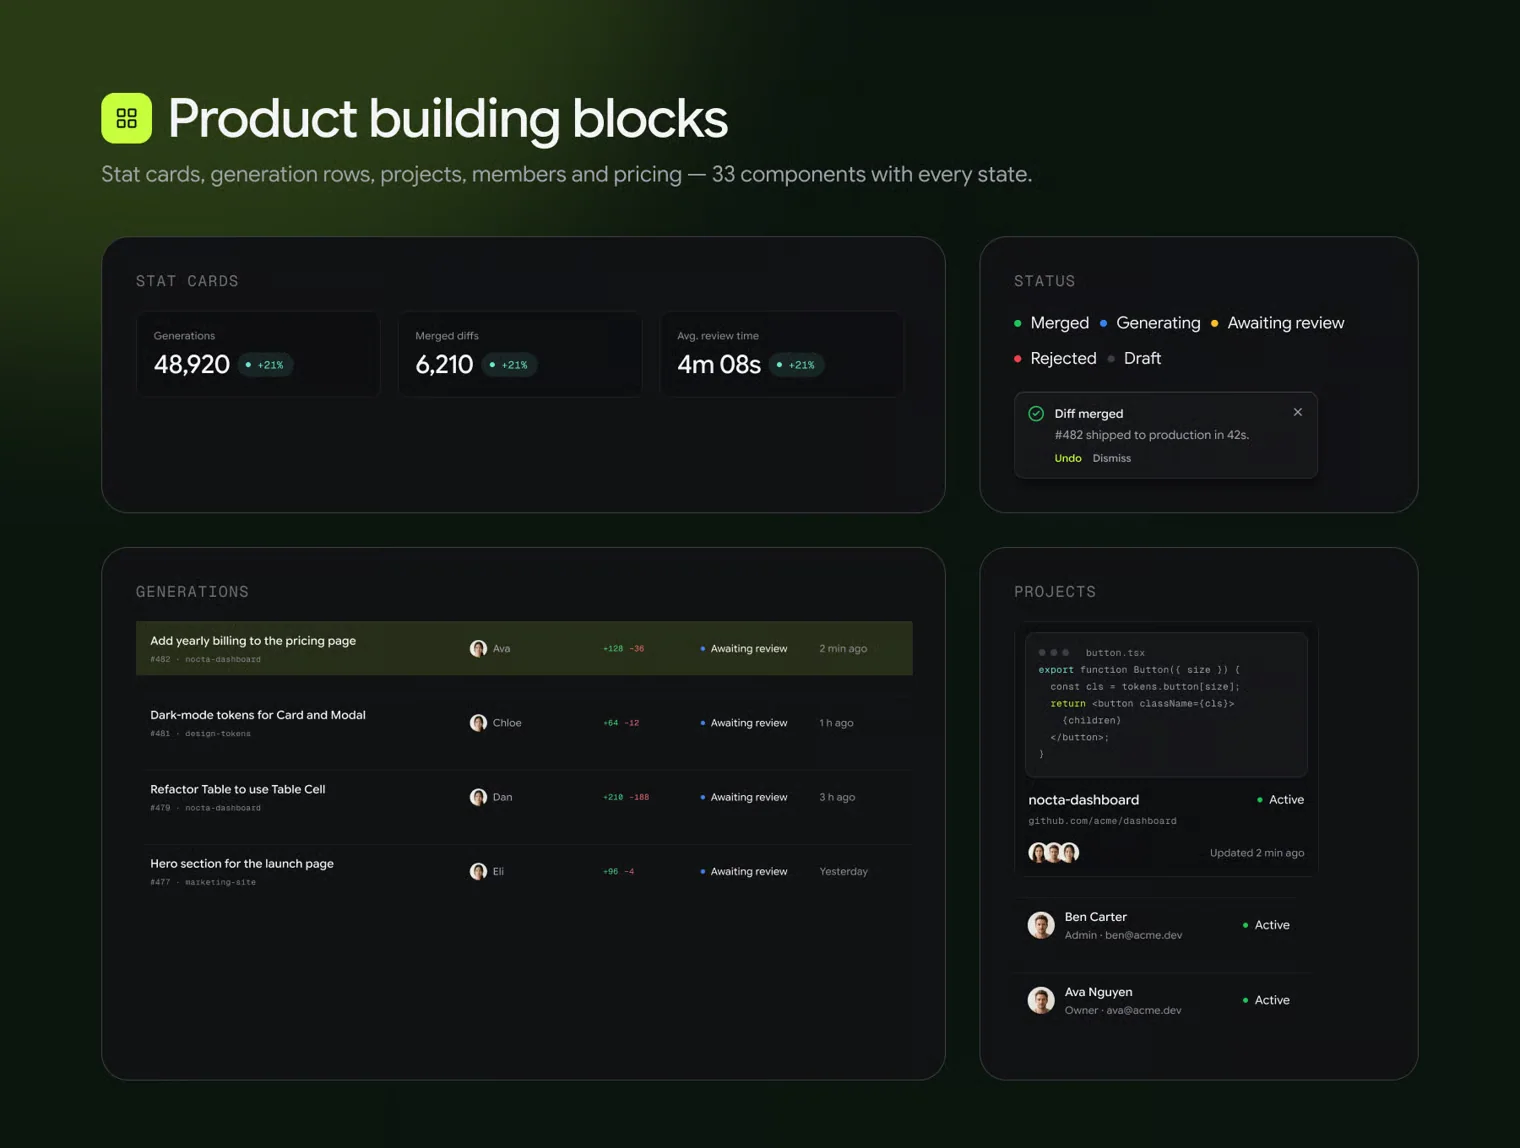Select the Draft status indicator

click(x=1134, y=358)
